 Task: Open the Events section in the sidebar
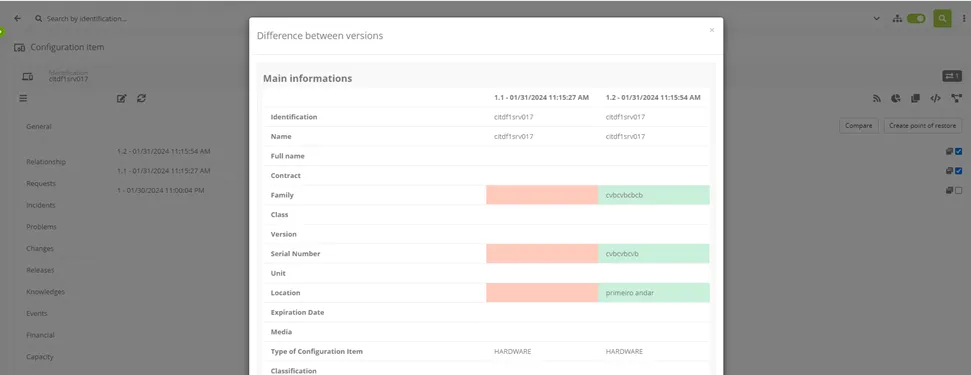click(37, 313)
